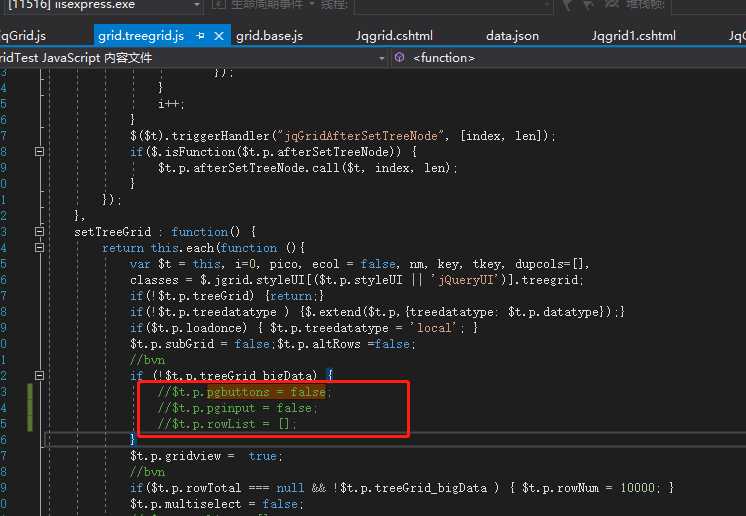Screen dimensions: 746x516
Task: Click the commented pginput line
Action: (x=237, y=408)
